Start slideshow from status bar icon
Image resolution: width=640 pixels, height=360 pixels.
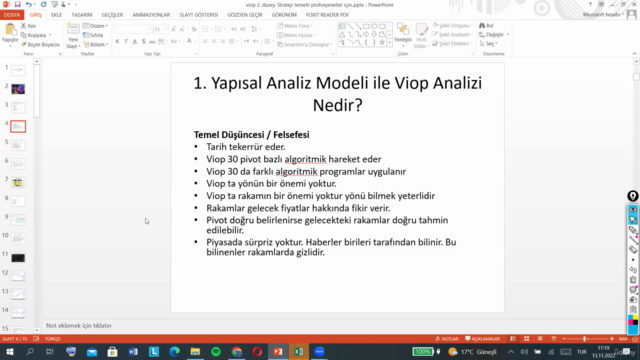(553, 339)
